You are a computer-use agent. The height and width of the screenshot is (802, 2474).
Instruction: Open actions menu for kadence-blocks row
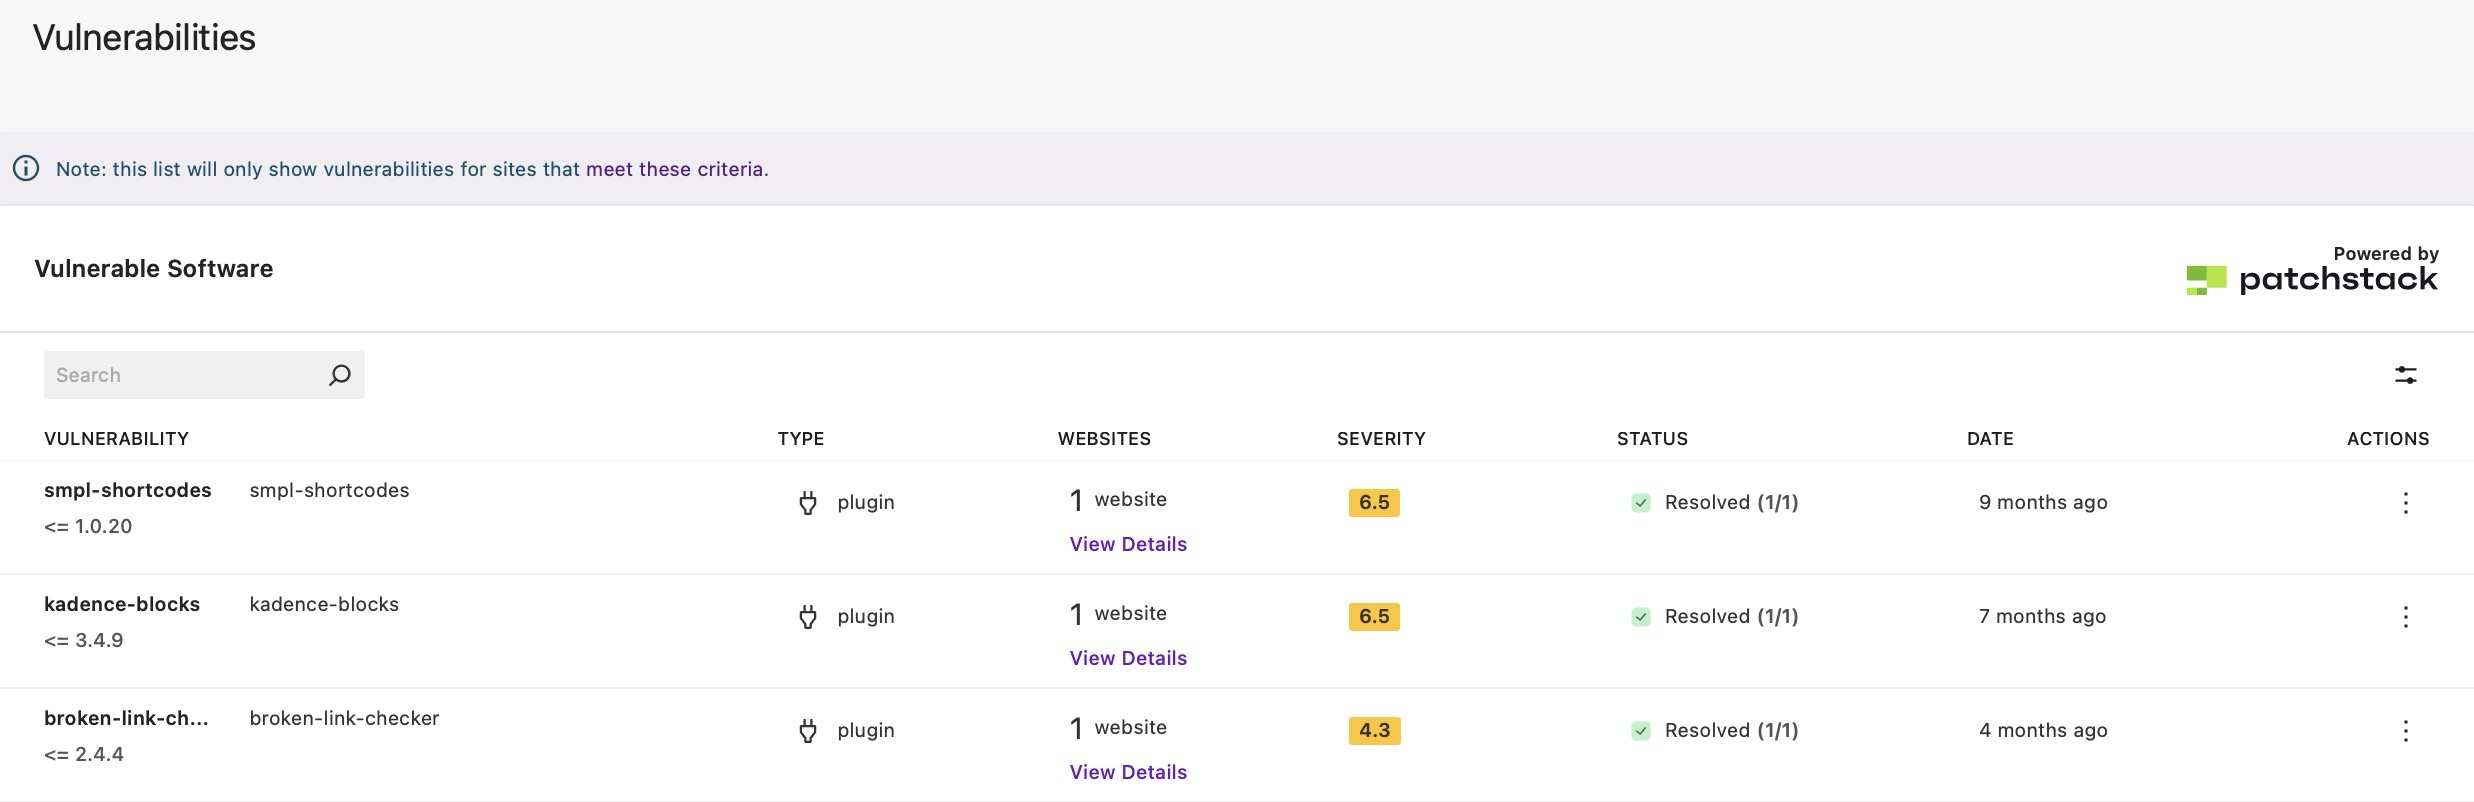pos(2405,617)
